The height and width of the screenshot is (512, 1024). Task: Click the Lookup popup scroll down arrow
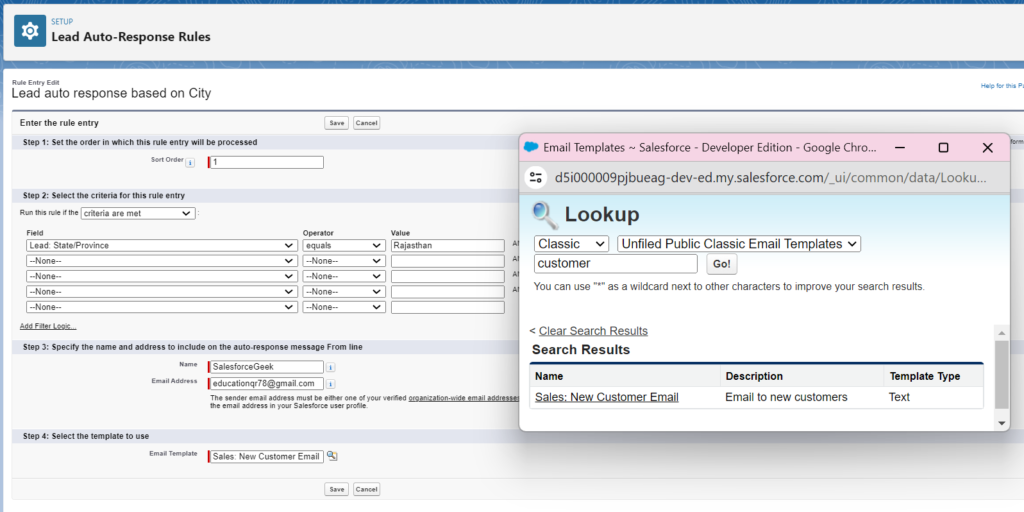(x=1002, y=423)
